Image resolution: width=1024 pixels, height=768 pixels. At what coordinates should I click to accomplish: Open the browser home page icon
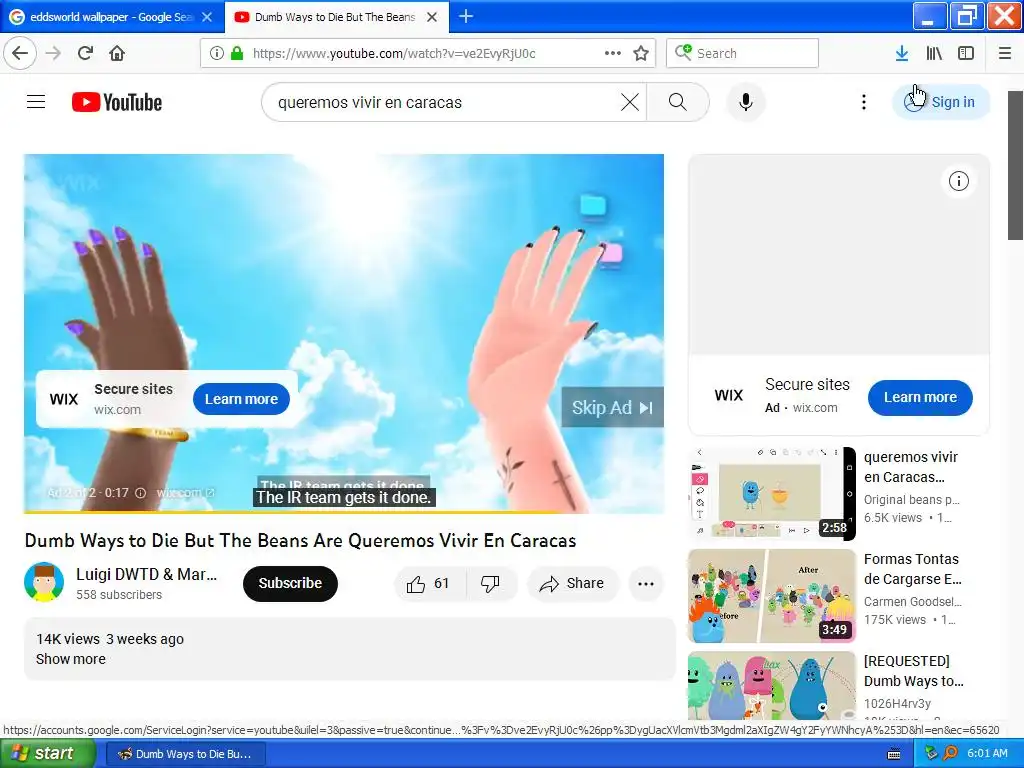[117, 53]
